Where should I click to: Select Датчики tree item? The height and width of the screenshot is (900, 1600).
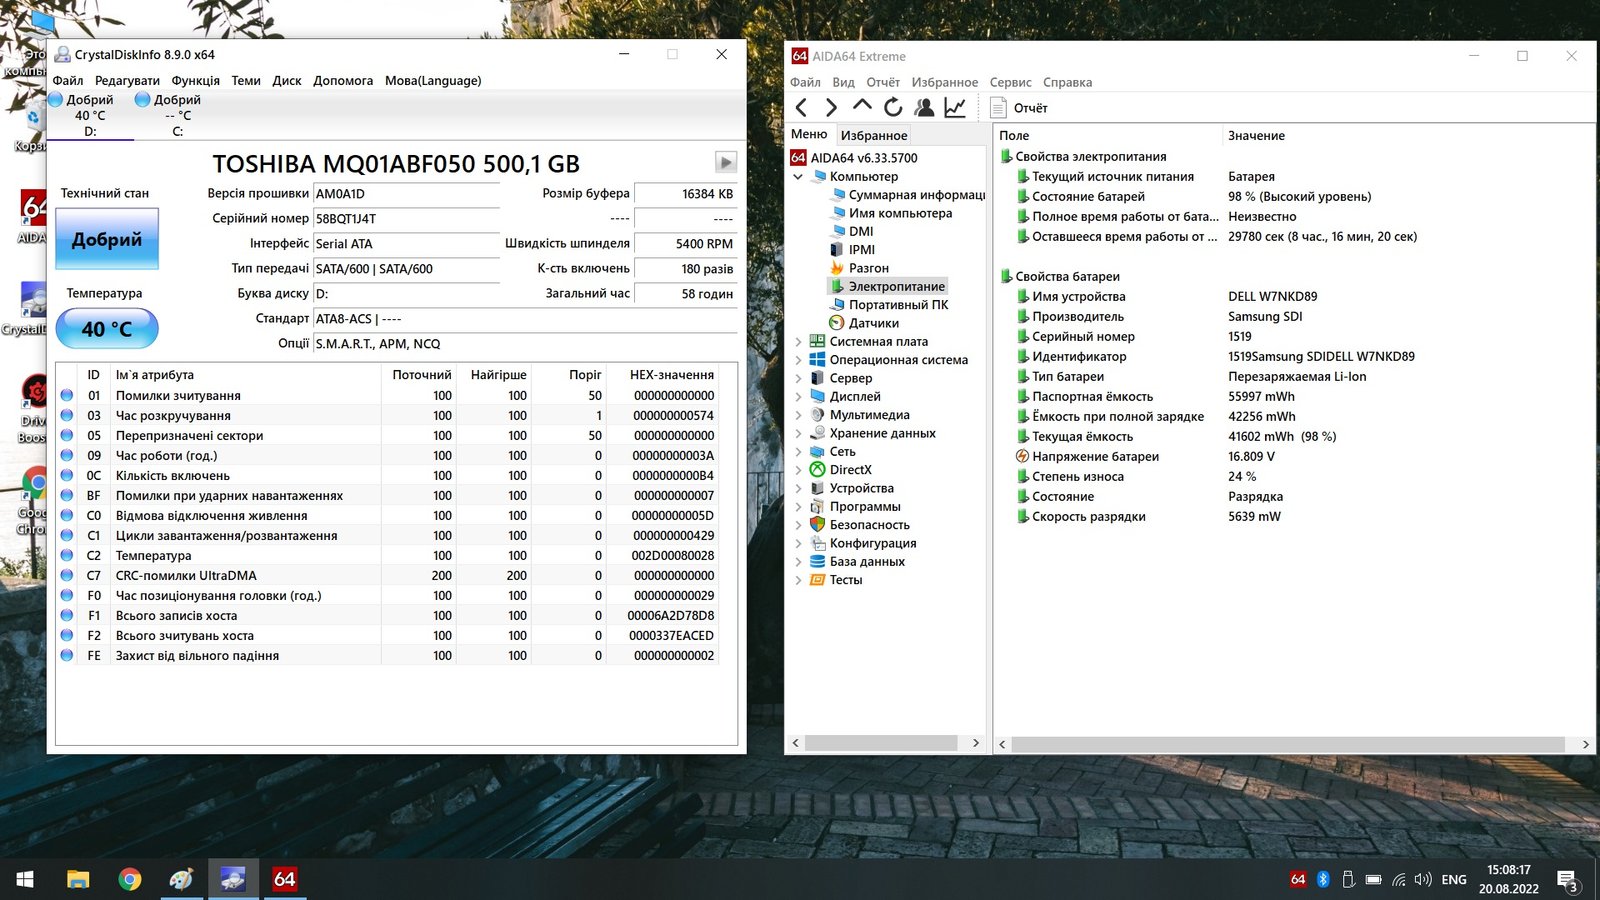(865, 323)
